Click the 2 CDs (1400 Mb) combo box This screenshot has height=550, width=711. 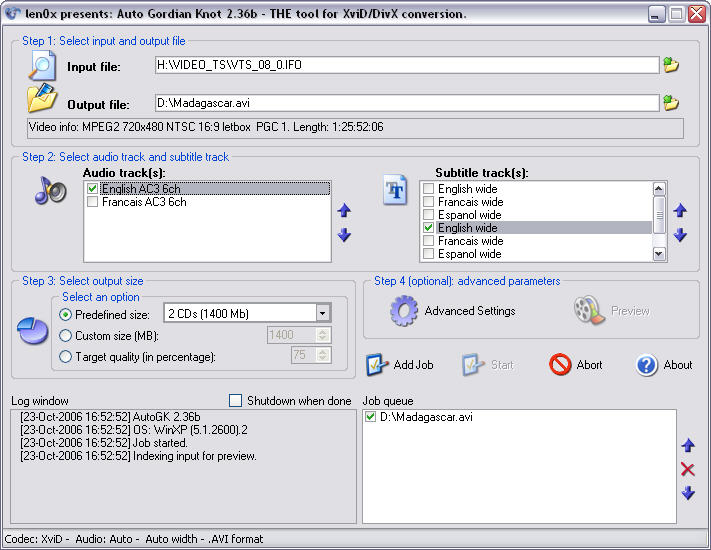point(247,313)
